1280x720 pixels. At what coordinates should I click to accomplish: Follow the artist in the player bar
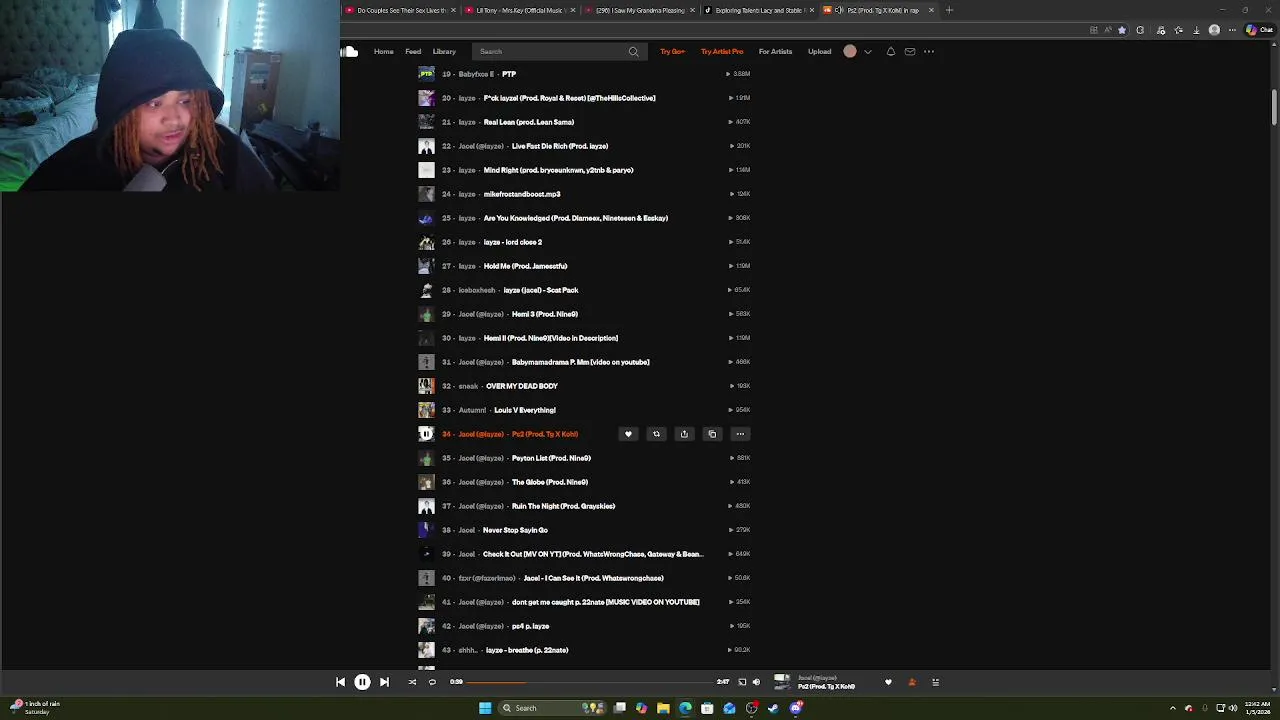click(912, 682)
